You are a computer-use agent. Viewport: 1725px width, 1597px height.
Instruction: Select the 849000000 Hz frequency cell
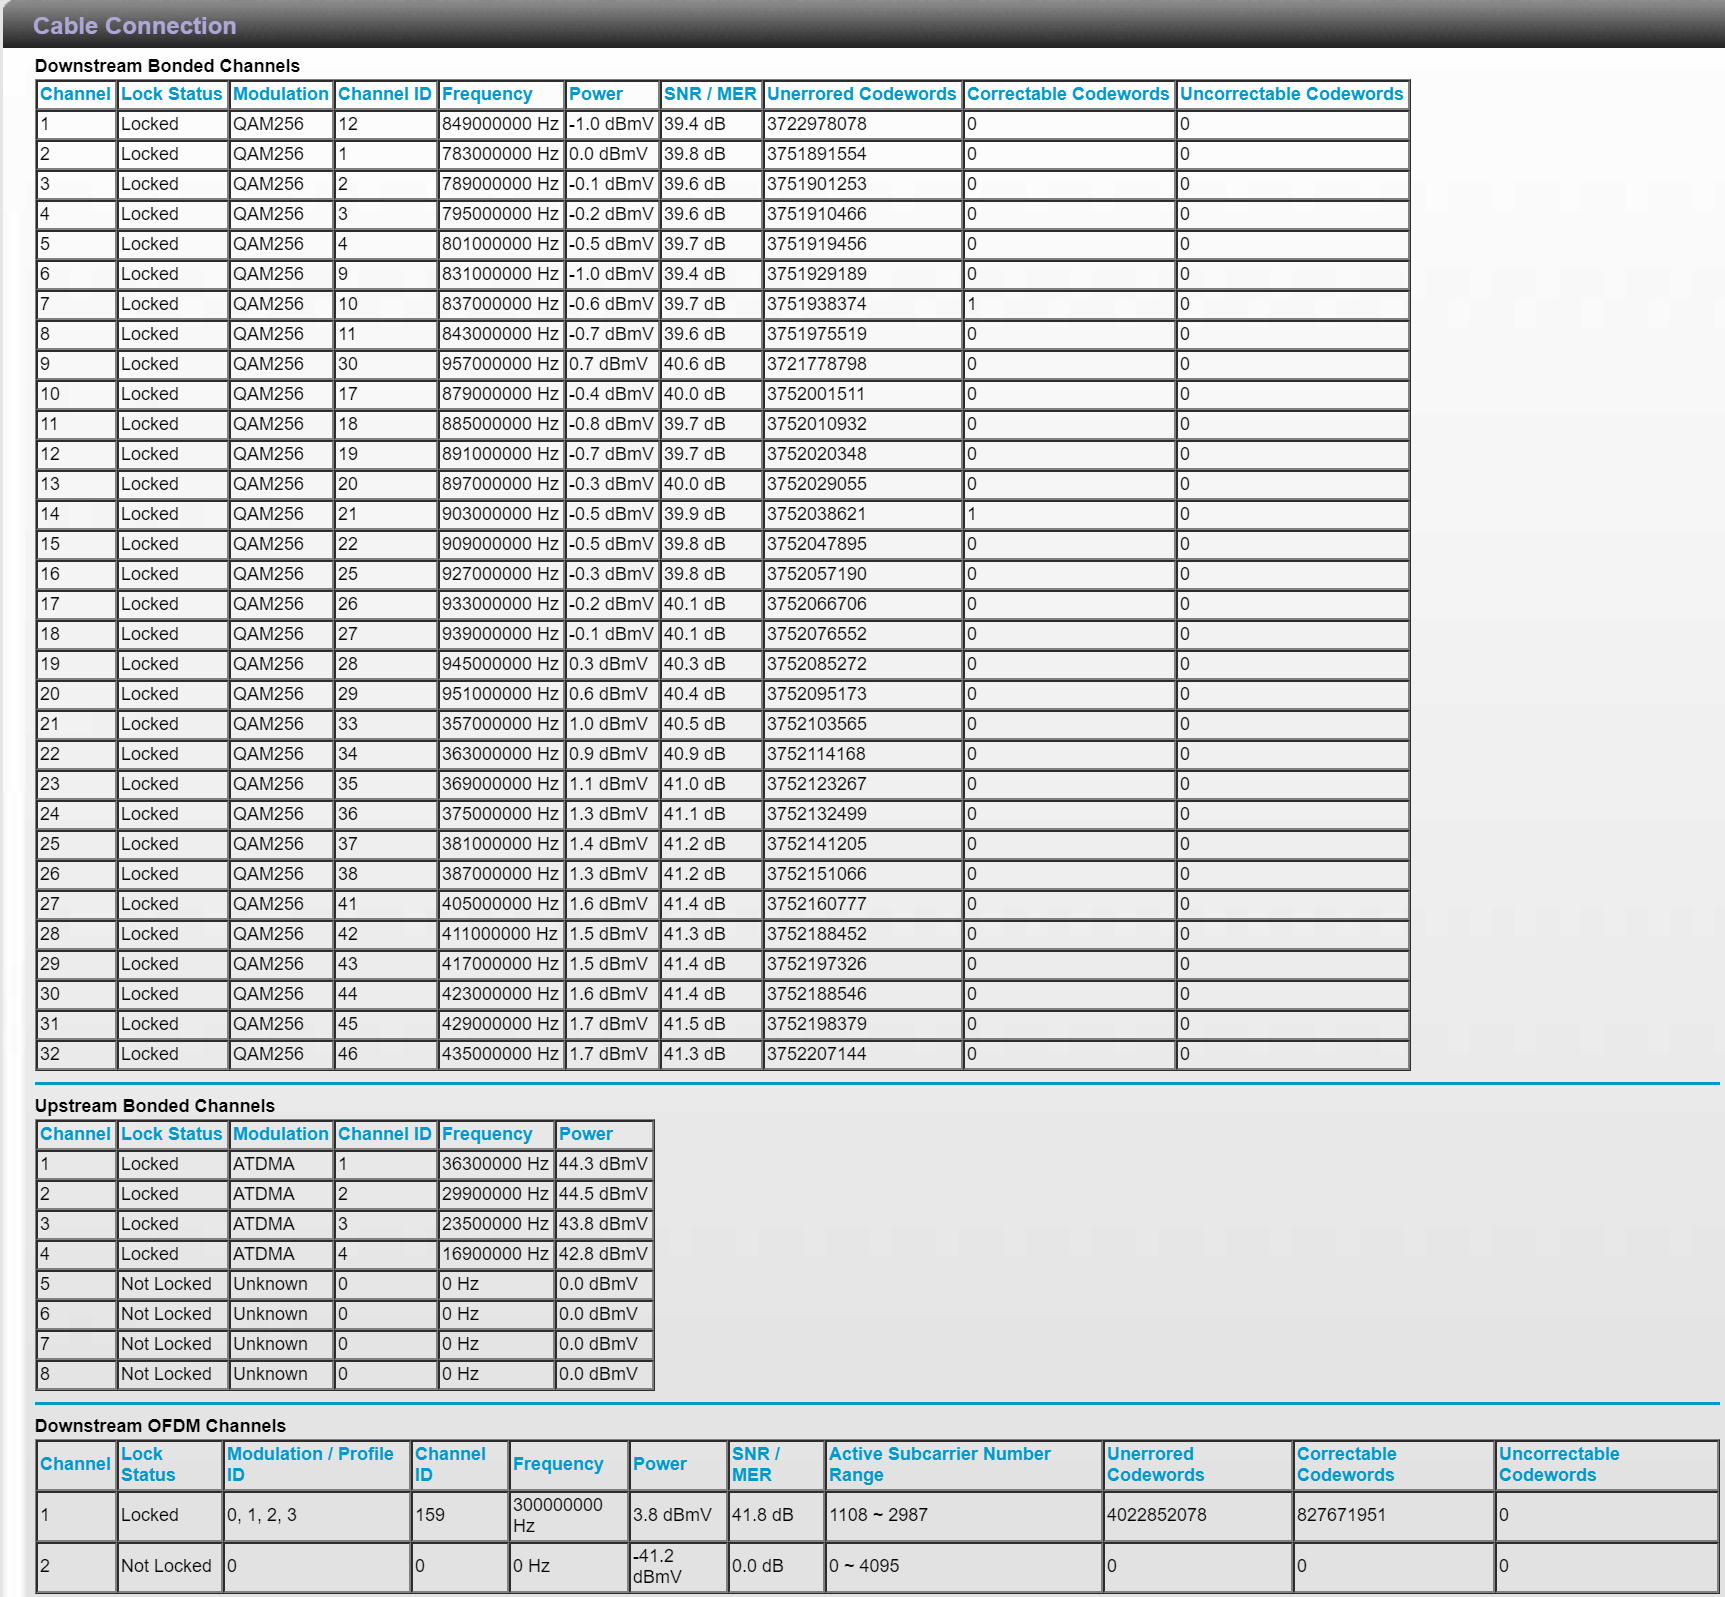click(500, 124)
